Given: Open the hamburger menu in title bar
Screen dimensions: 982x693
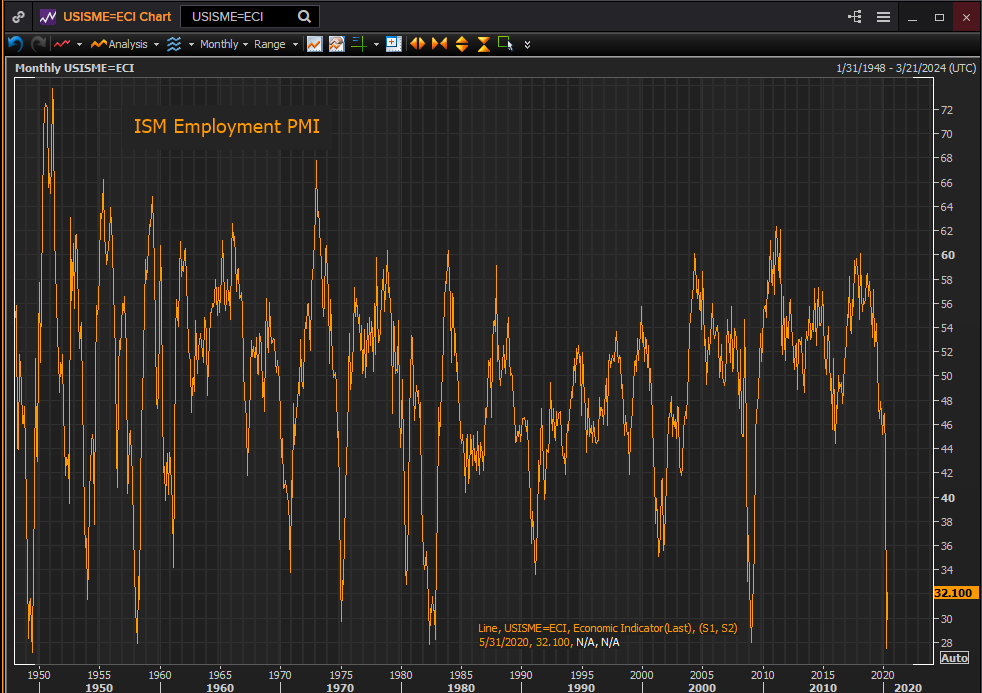Looking at the screenshot, I should coord(883,17).
